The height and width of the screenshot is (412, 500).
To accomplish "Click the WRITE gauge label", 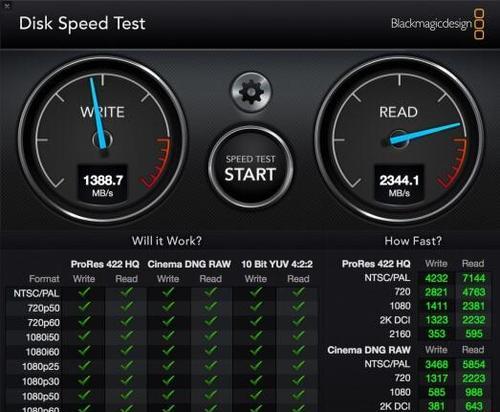I will pos(102,112).
